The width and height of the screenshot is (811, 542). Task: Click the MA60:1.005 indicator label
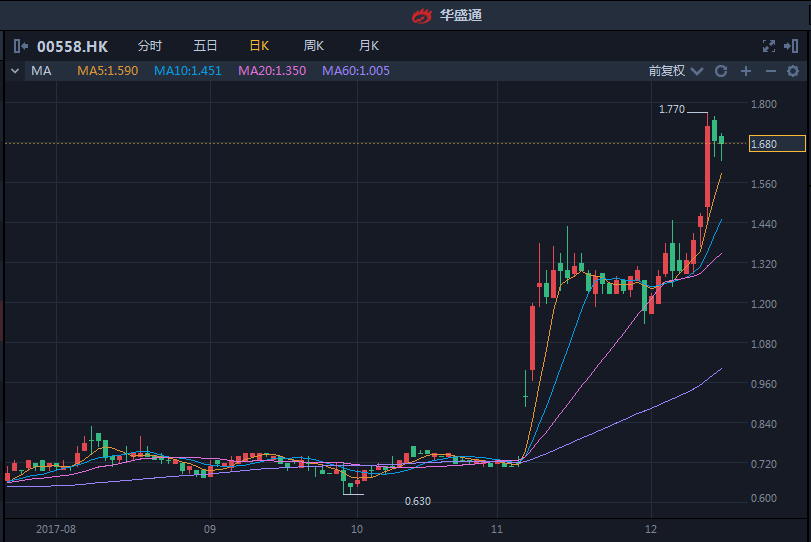tap(356, 71)
